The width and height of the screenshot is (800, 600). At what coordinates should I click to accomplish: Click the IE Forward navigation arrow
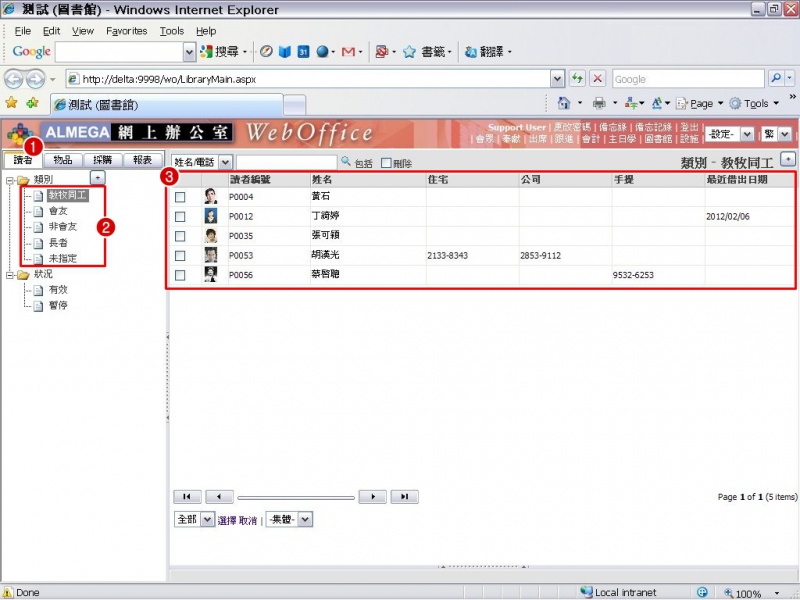click(x=35, y=79)
